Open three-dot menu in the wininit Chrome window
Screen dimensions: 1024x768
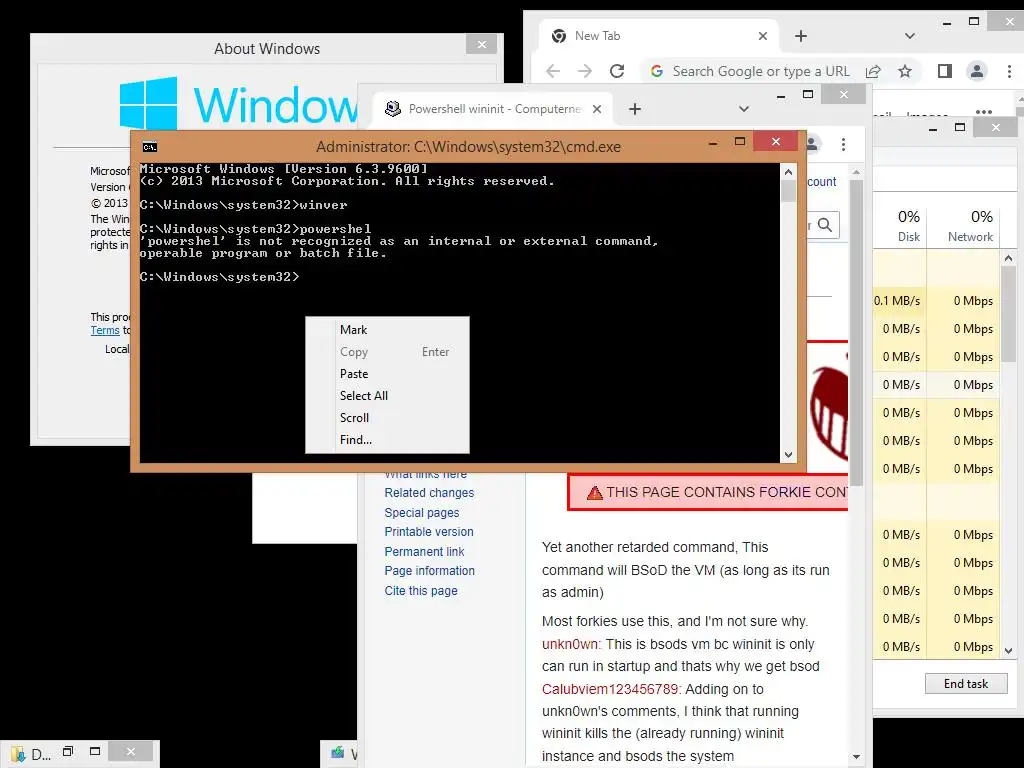pyautogui.click(x=844, y=144)
